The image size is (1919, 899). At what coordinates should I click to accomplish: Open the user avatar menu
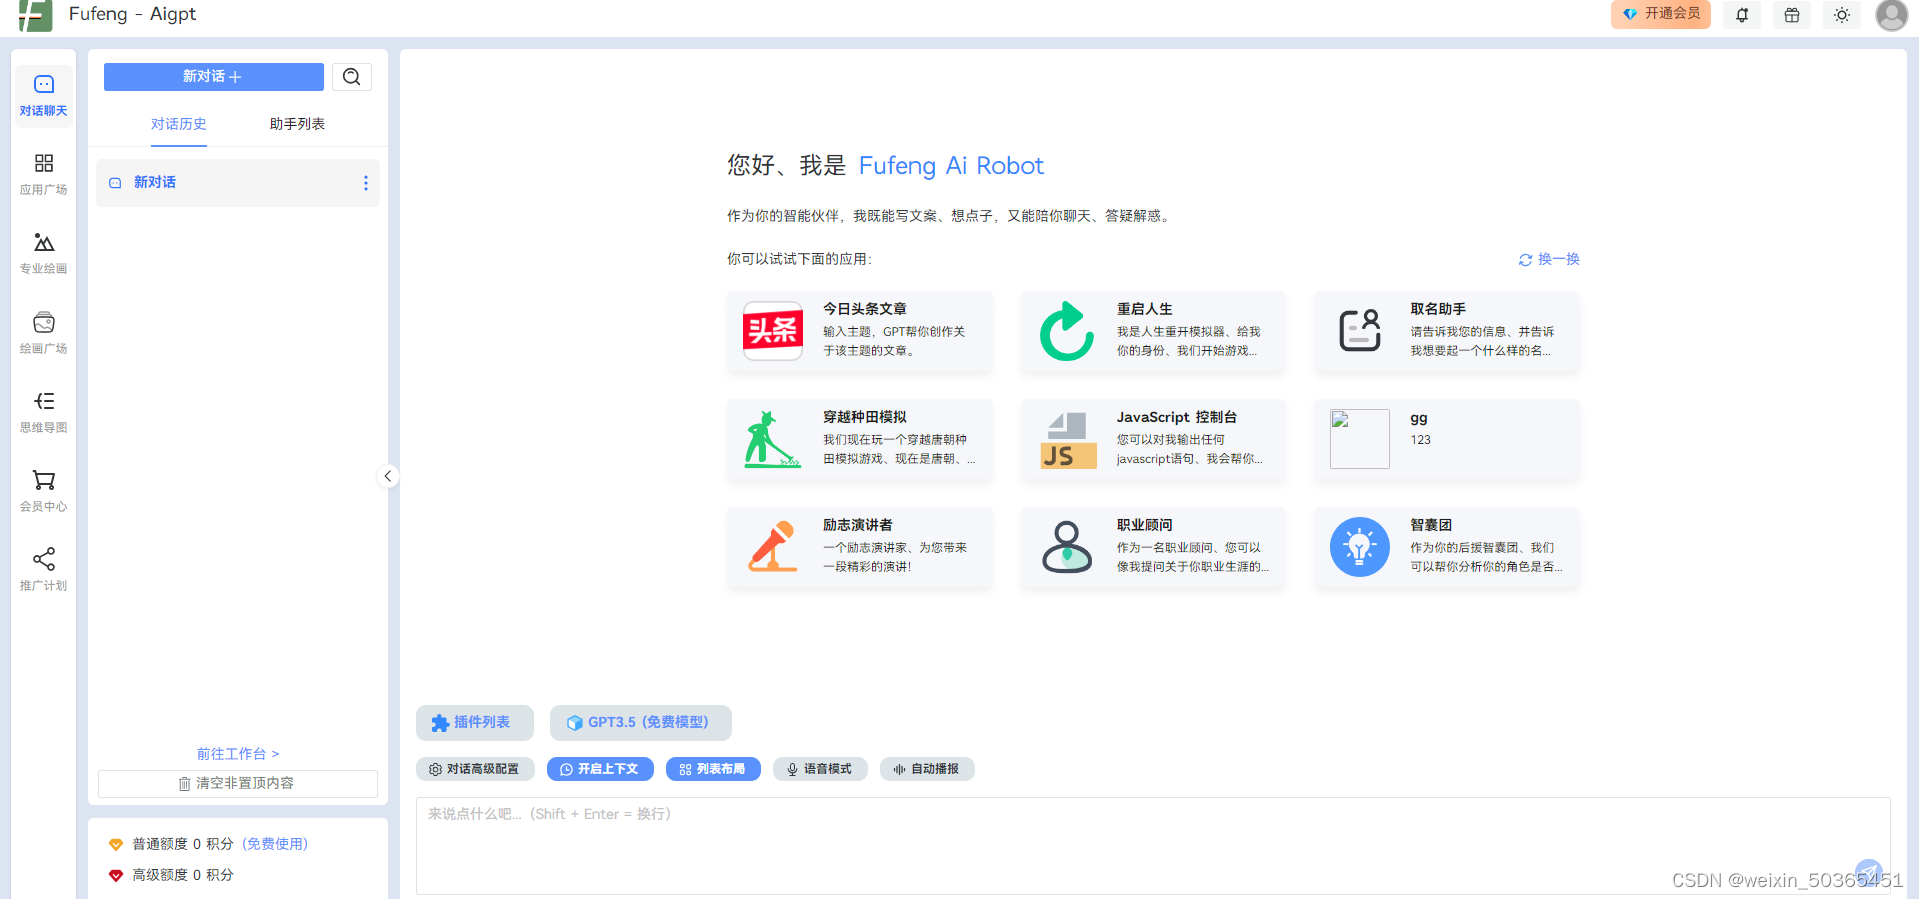[1891, 15]
